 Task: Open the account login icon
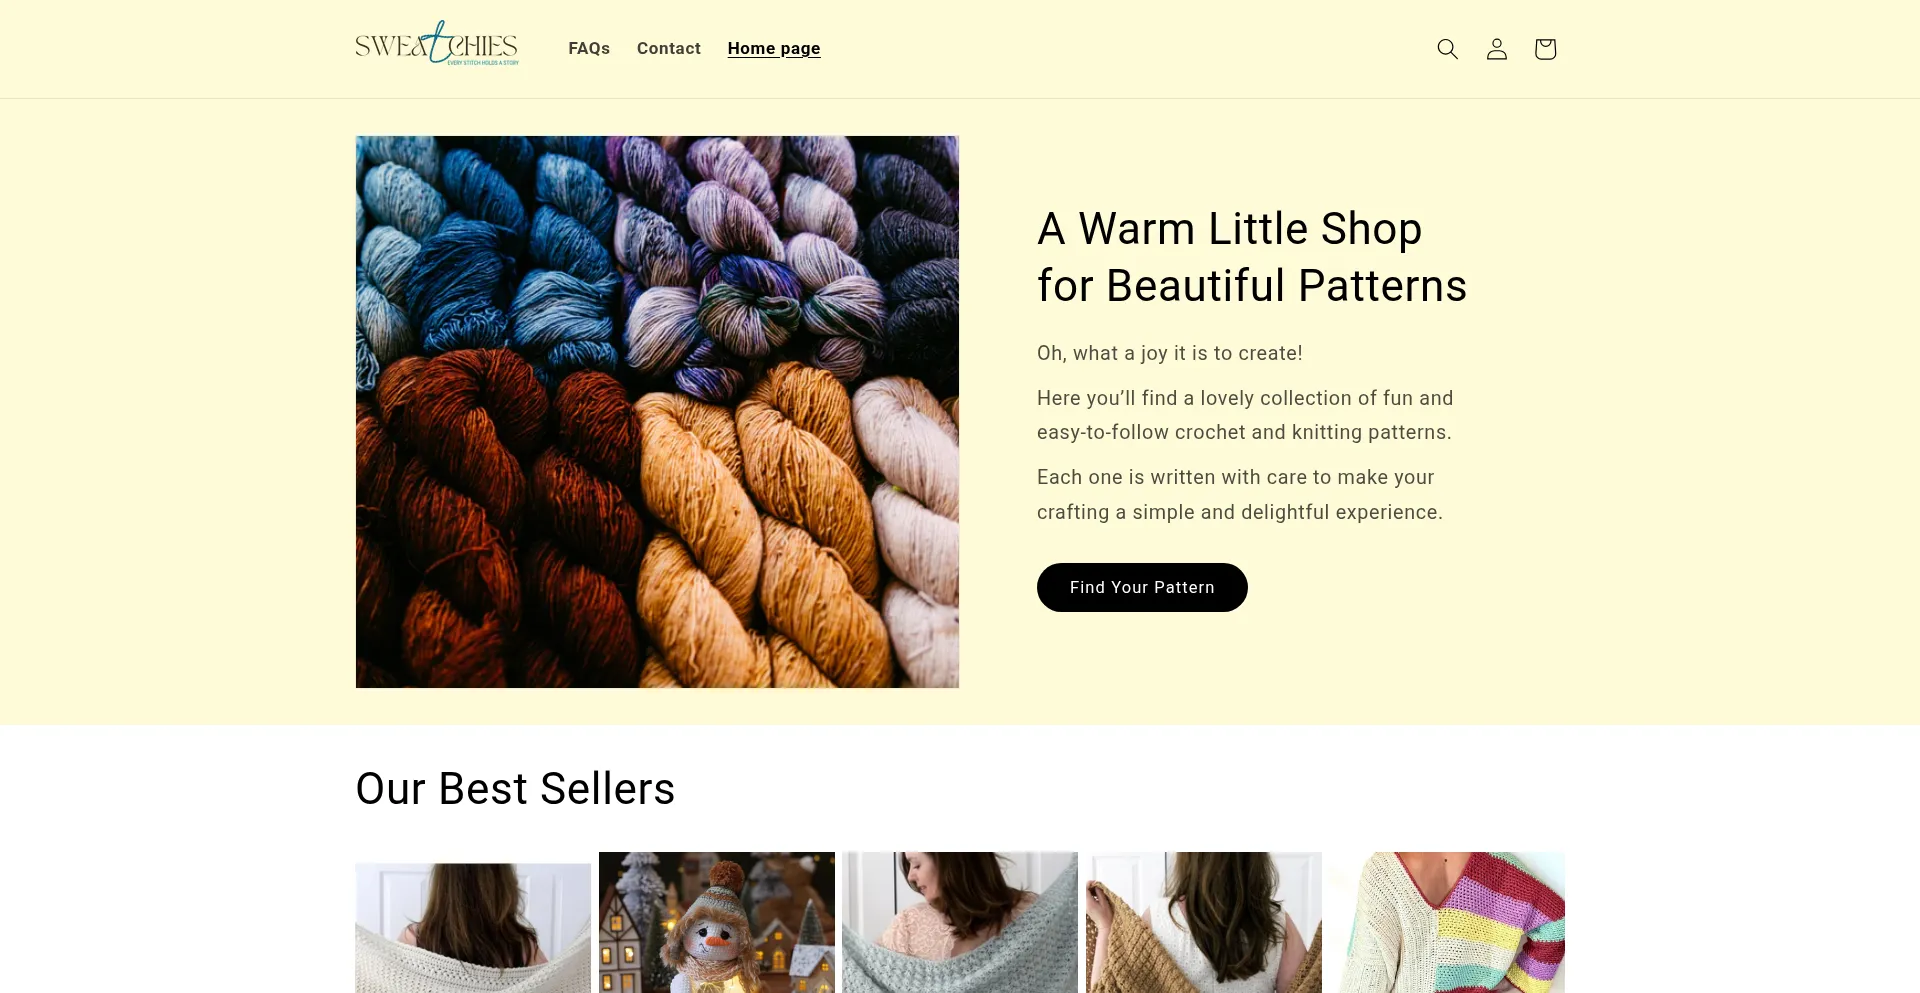(x=1496, y=49)
